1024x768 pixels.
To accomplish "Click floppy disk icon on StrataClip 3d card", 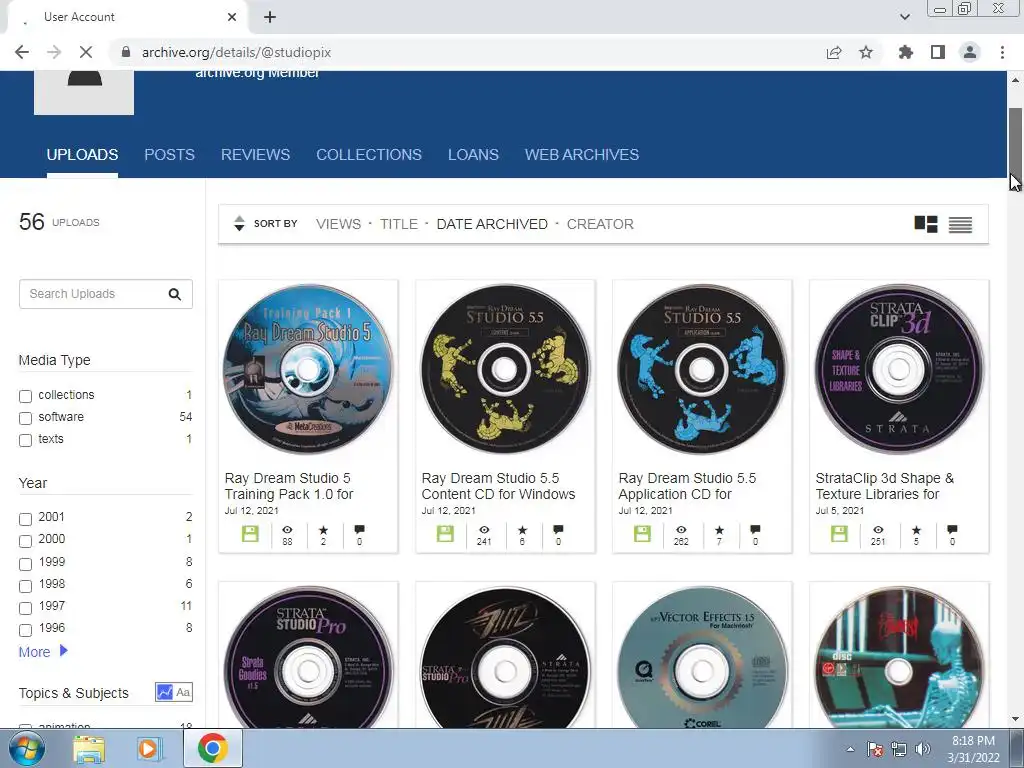I will (x=839, y=534).
